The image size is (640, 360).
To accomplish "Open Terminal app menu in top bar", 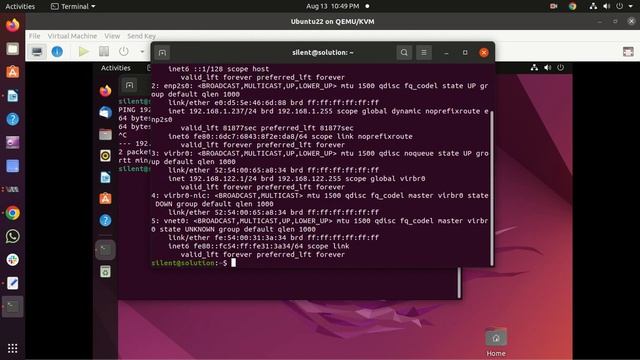I will coord(73,6).
